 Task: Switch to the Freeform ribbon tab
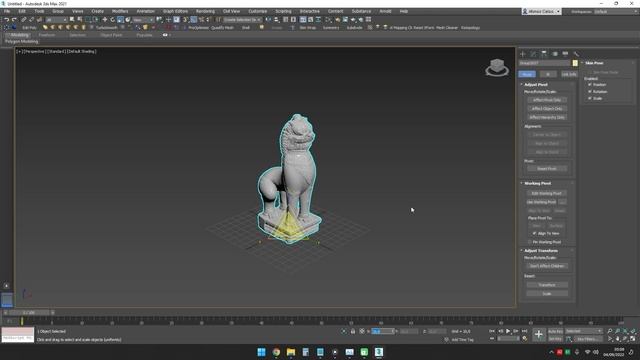pyautogui.click(x=47, y=35)
